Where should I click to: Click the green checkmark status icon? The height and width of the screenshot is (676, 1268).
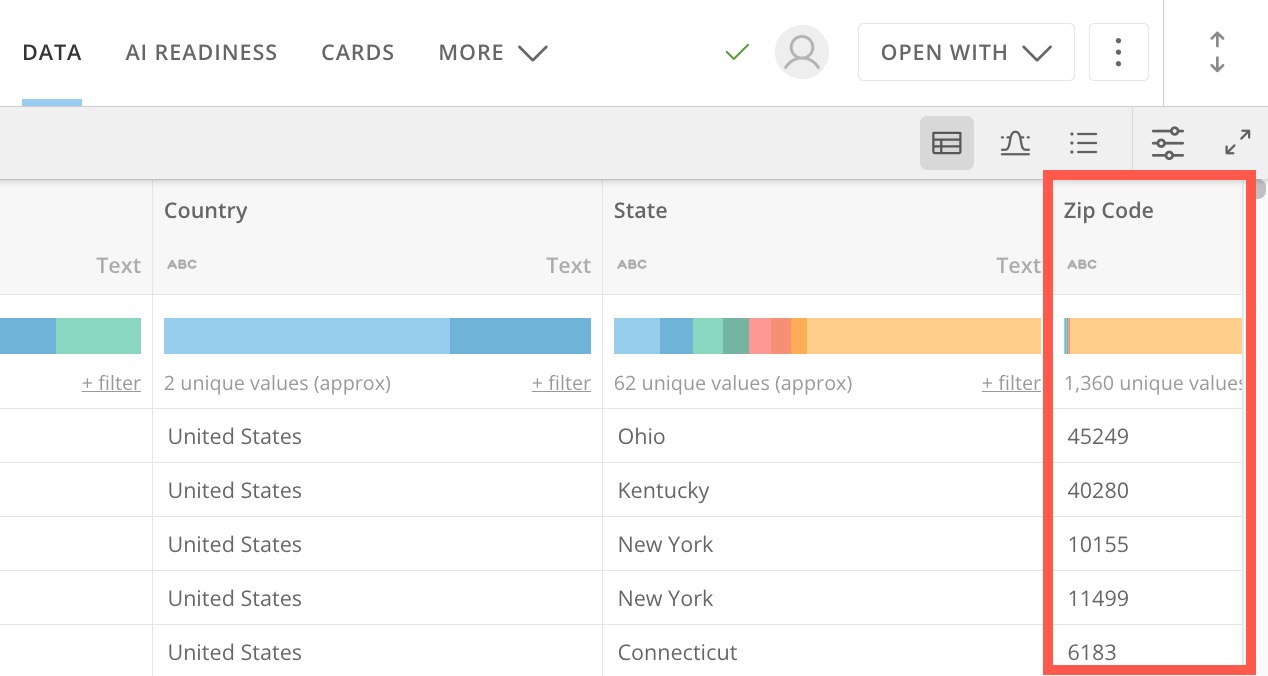click(737, 52)
